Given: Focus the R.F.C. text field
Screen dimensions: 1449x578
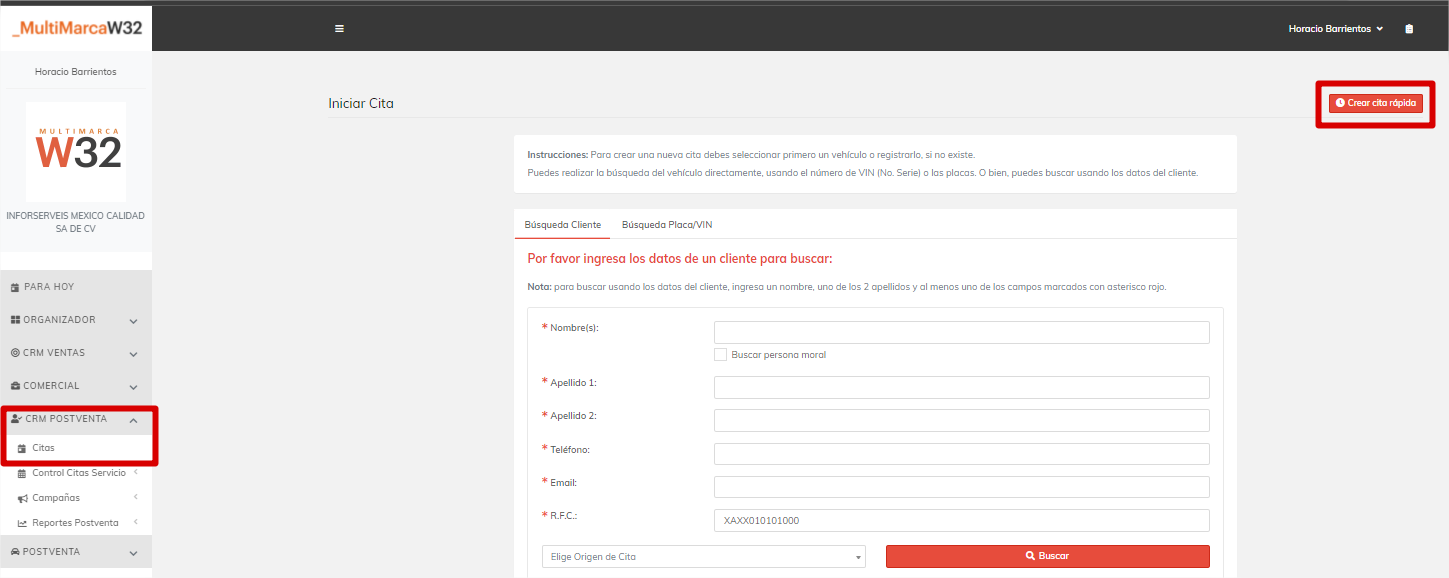Looking at the screenshot, I should (961, 521).
